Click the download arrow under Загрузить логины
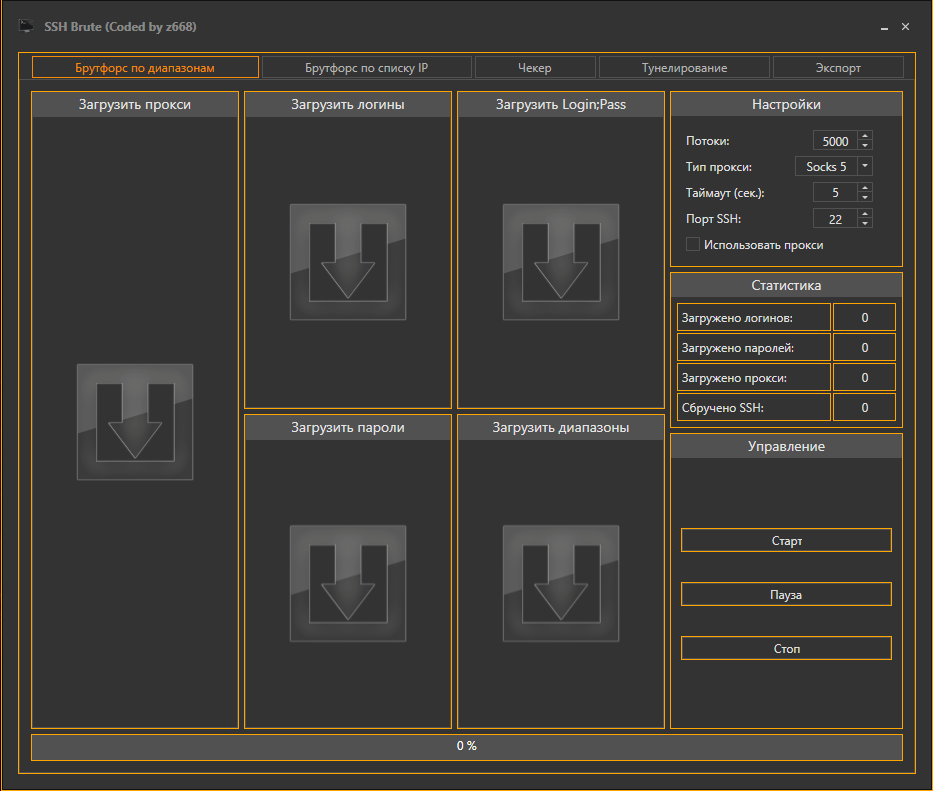 click(348, 262)
